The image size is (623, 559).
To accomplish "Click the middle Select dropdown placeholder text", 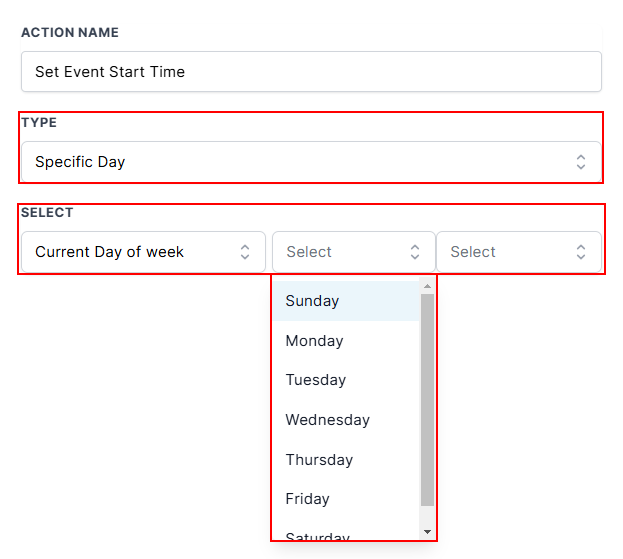I will tap(309, 252).
